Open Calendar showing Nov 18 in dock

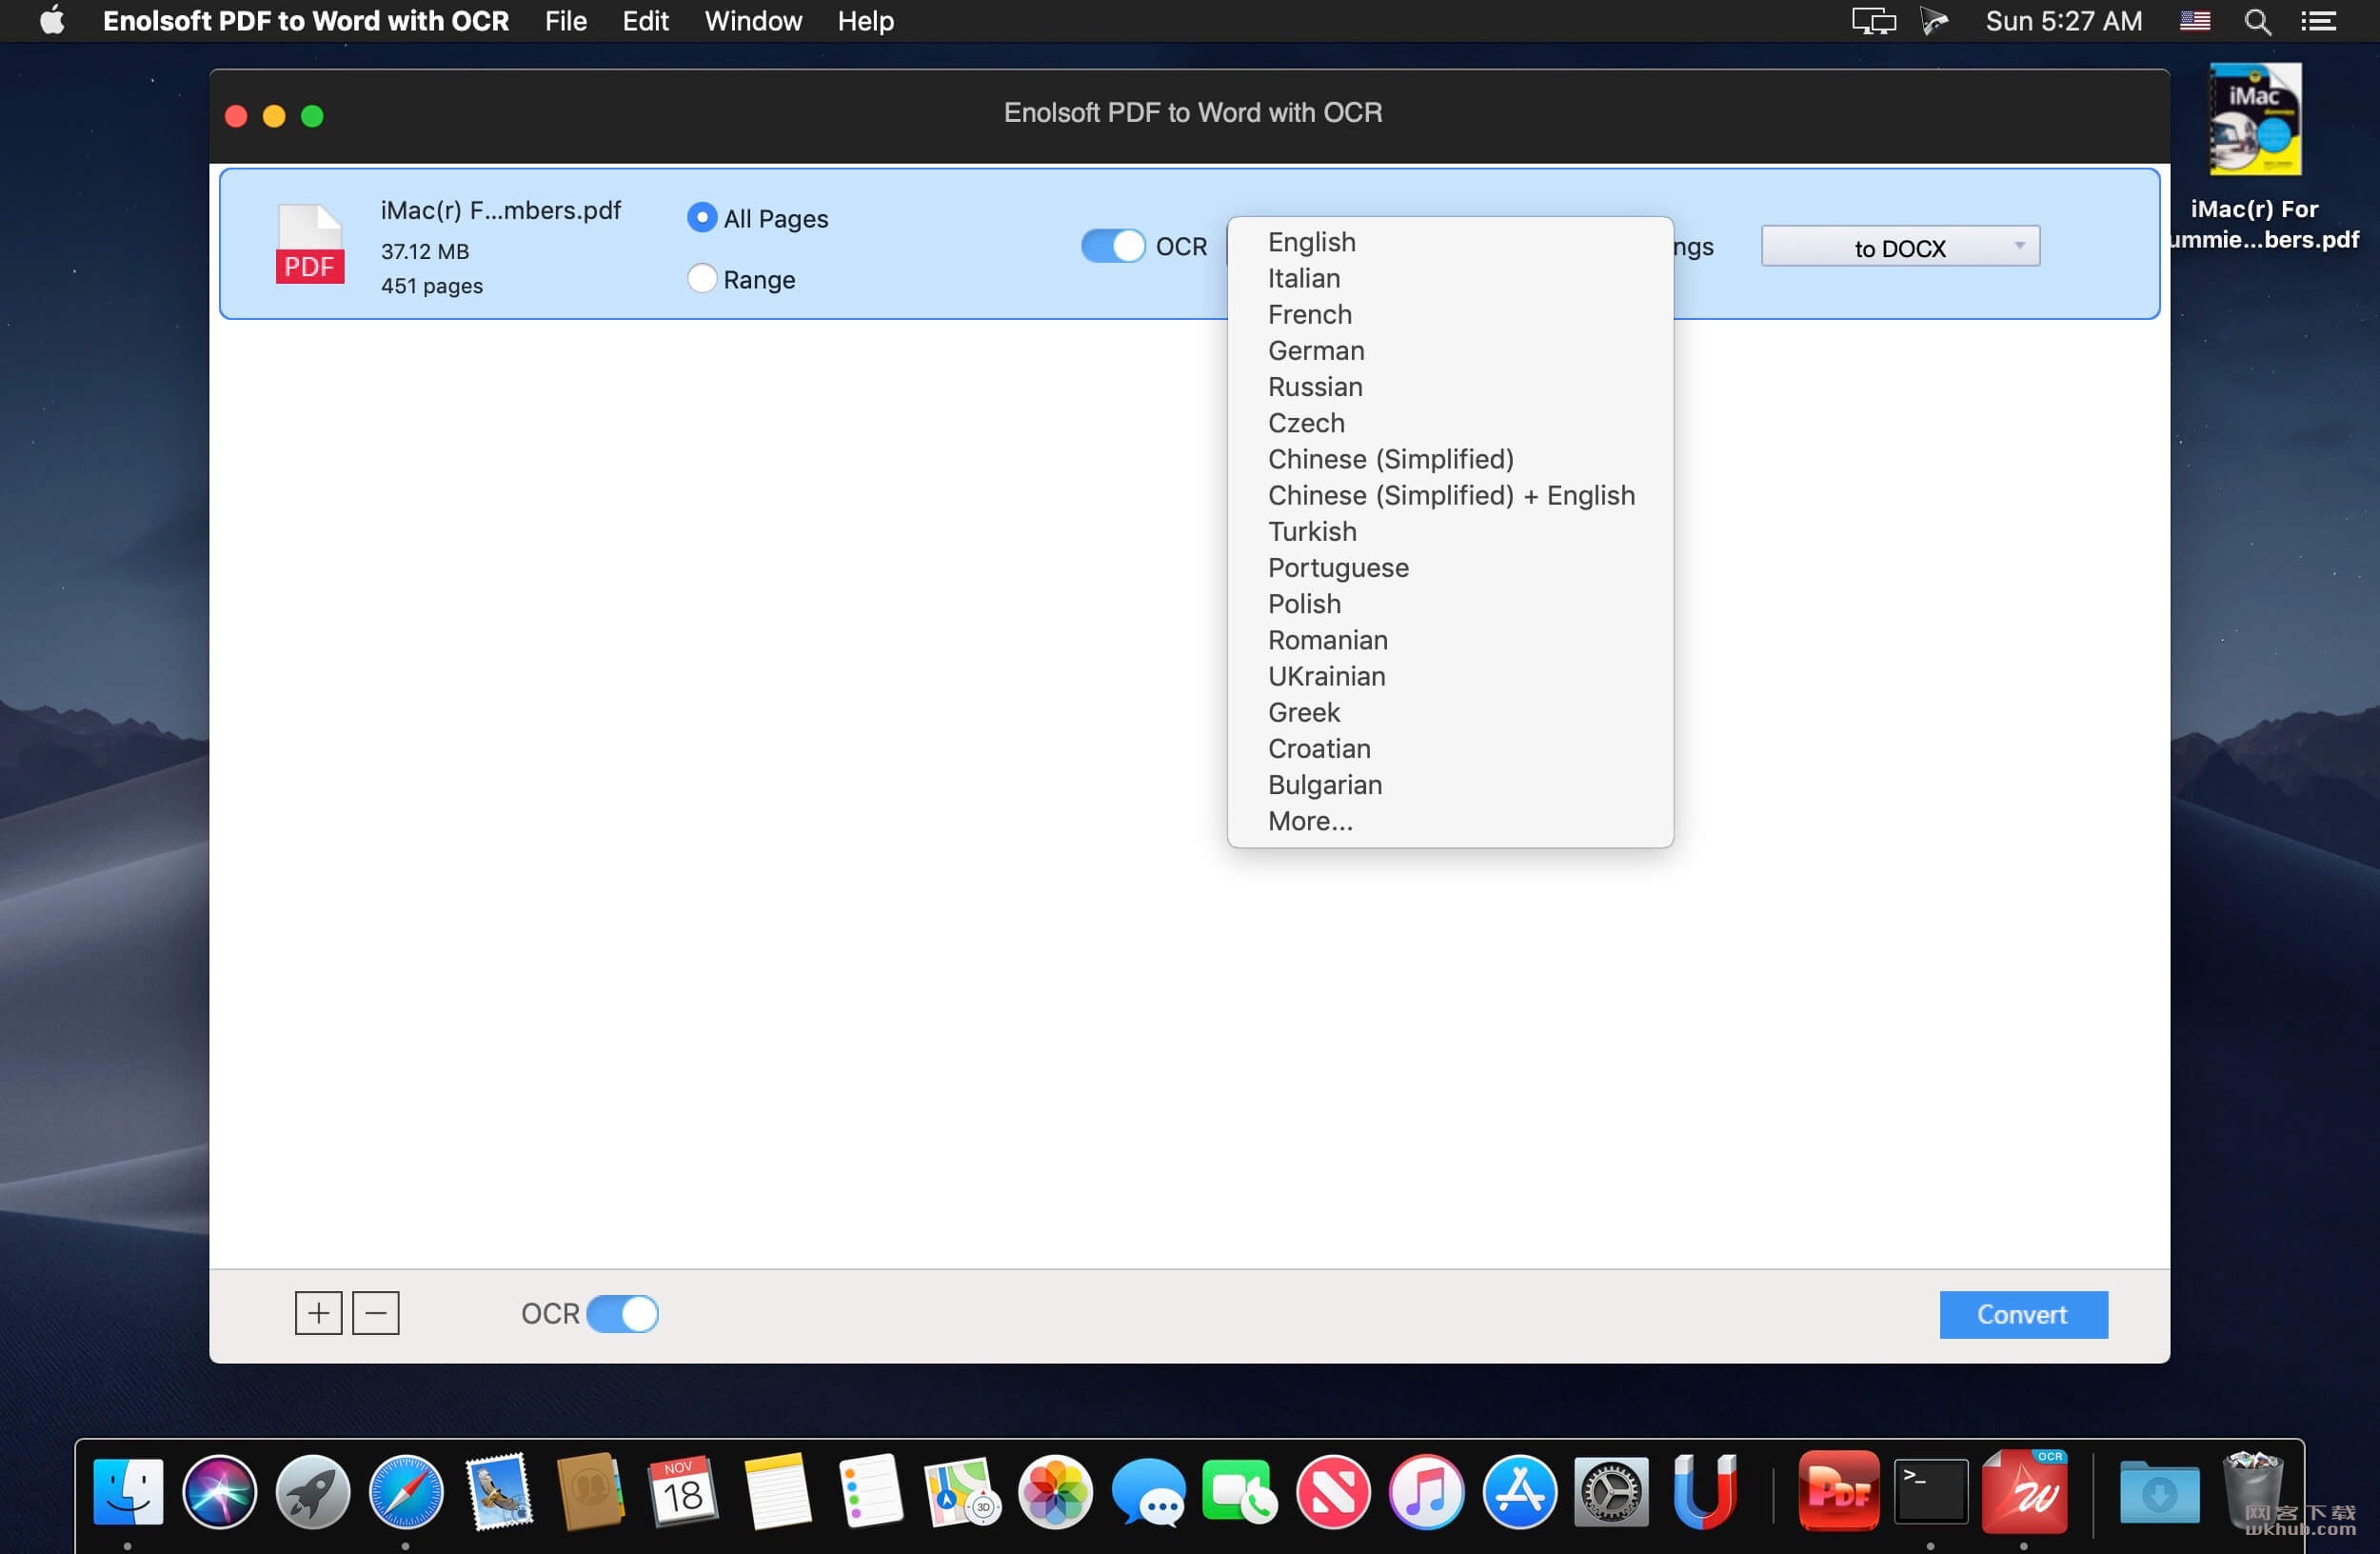pyautogui.click(x=684, y=1491)
